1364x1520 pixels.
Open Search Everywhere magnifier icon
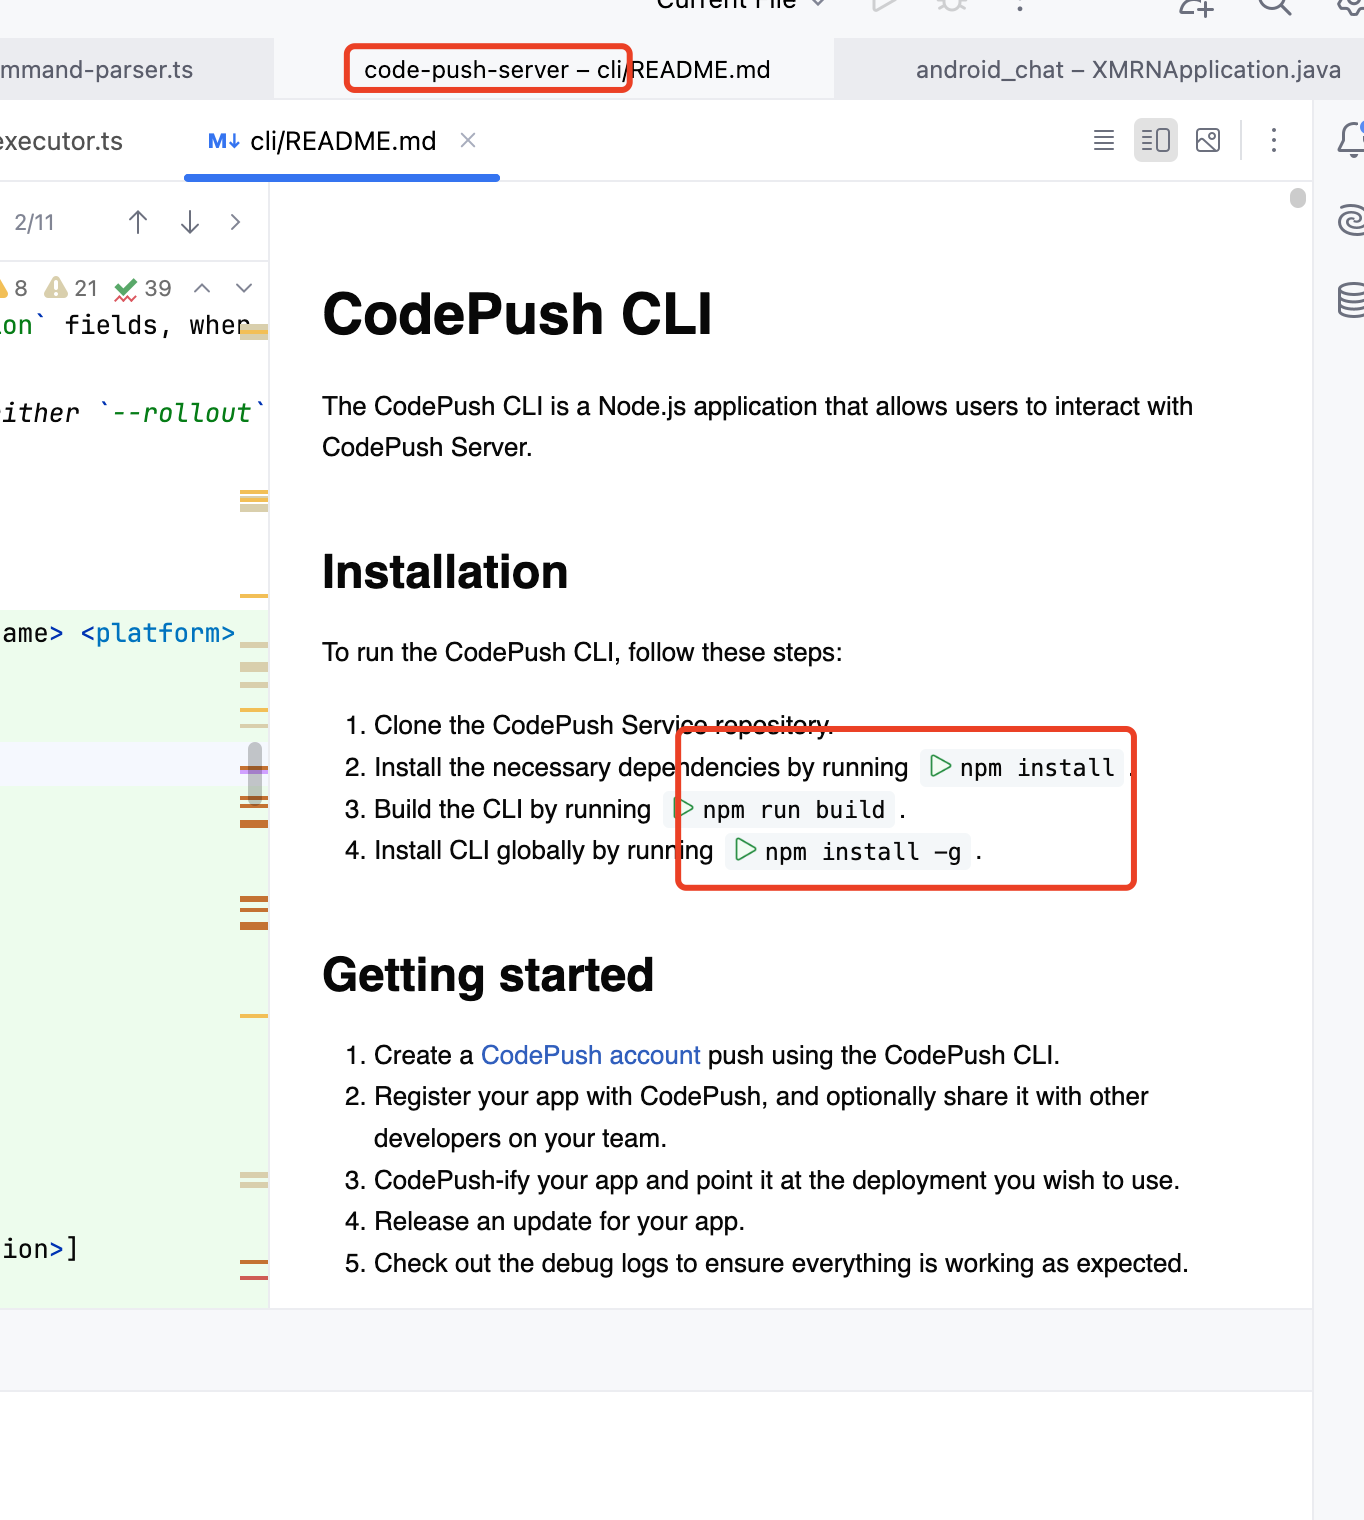tap(1274, 6)
